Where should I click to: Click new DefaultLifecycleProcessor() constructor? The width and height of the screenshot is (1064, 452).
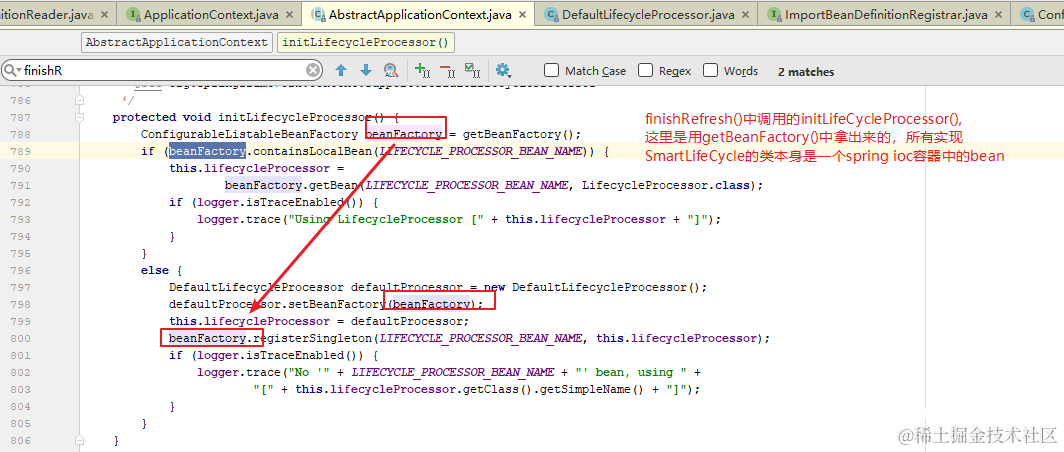590,287
